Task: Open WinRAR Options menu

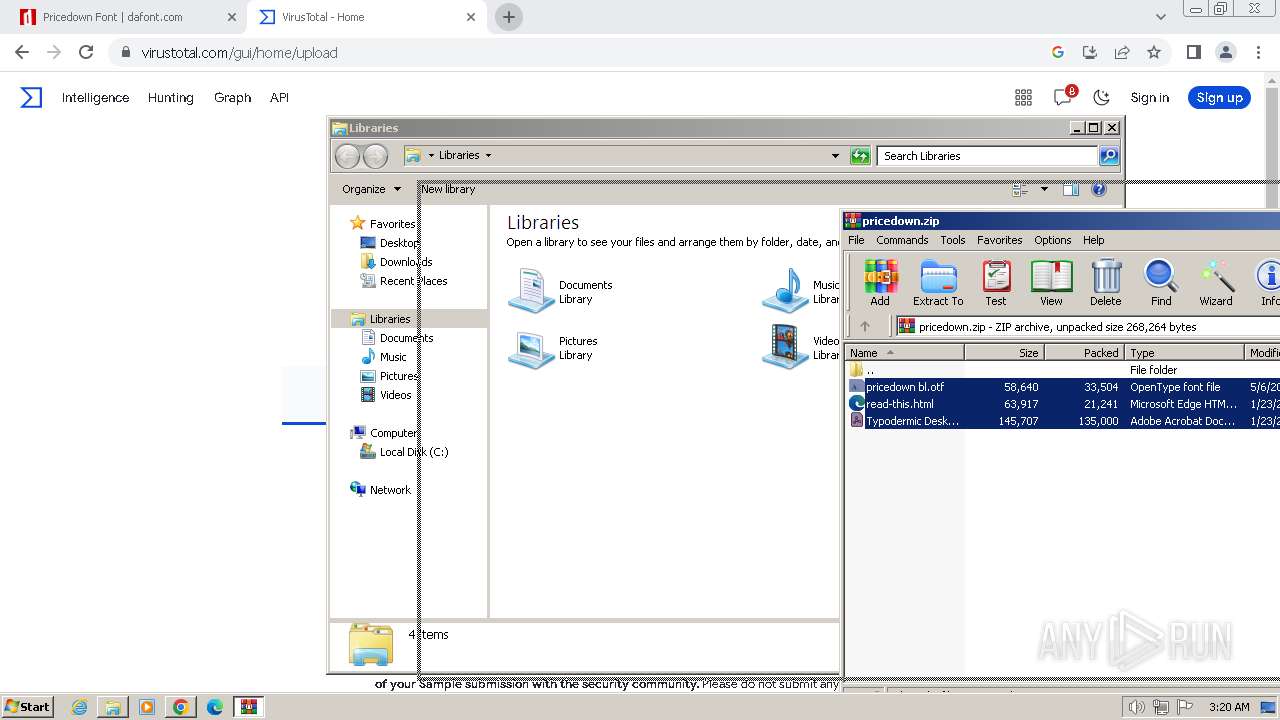Action: pos(1052,240)
